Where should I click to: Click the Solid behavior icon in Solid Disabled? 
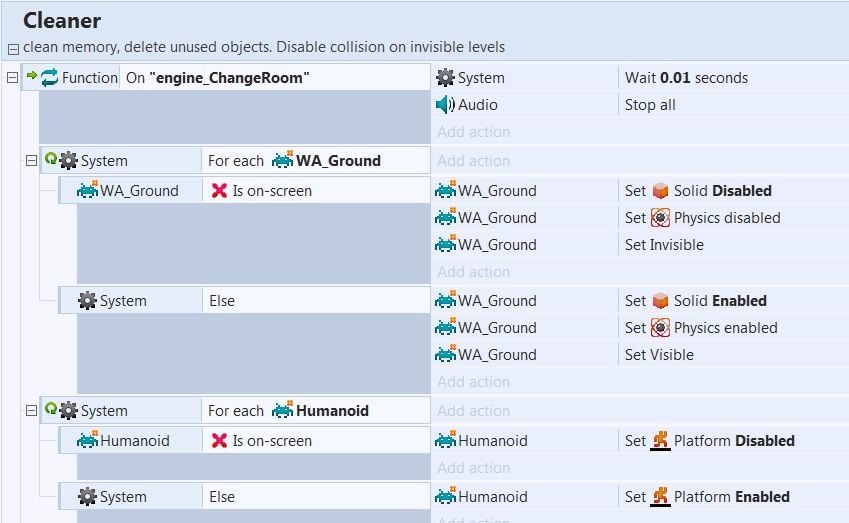pos(660,191)
